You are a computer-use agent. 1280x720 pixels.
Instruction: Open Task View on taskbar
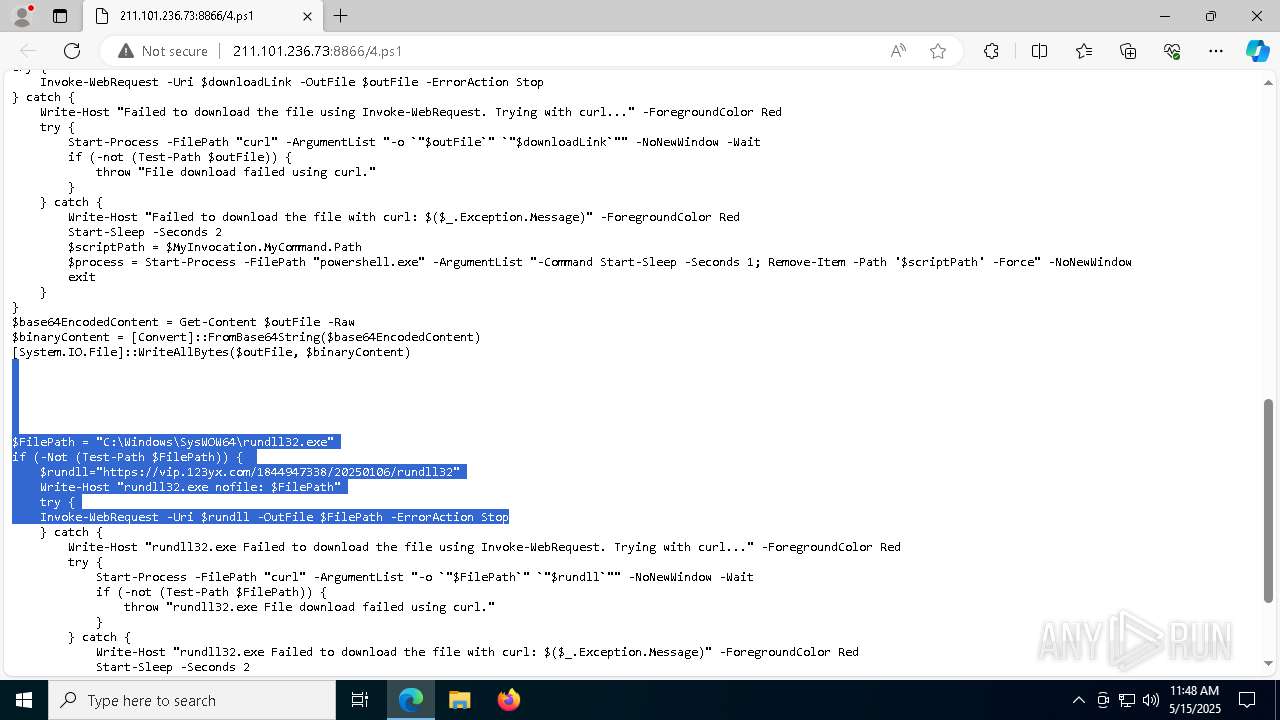tap(360, 700)
